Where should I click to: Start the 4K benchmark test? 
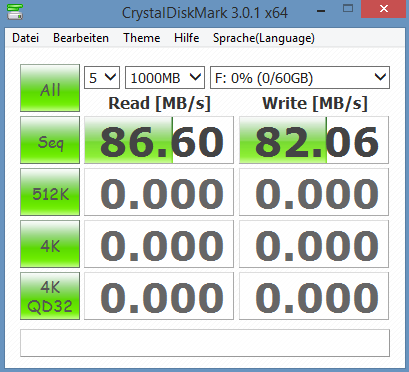(50, 244)
